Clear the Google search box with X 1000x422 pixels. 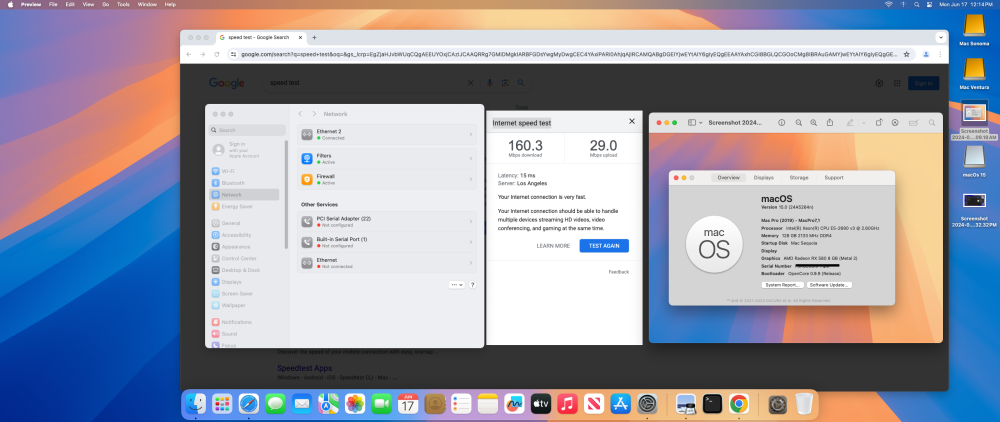click(x=471, y=83)
